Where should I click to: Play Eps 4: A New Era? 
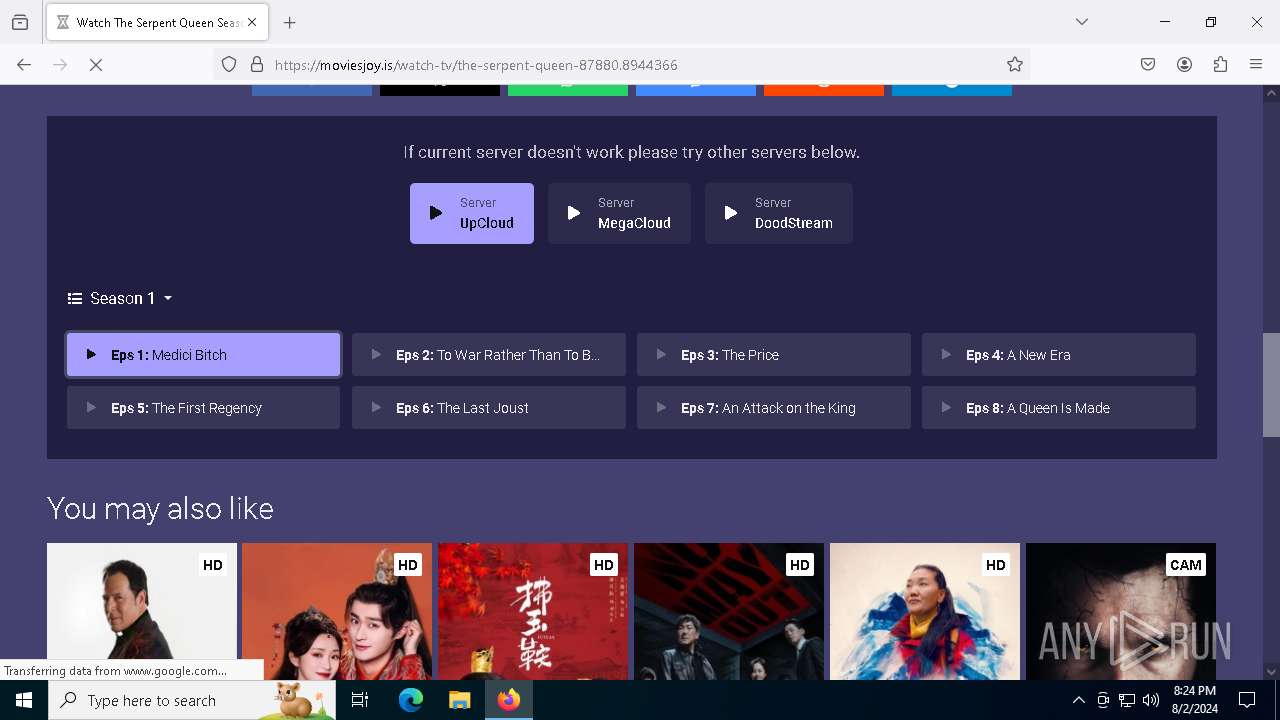pyautogui.click(x=1059, y=355)
